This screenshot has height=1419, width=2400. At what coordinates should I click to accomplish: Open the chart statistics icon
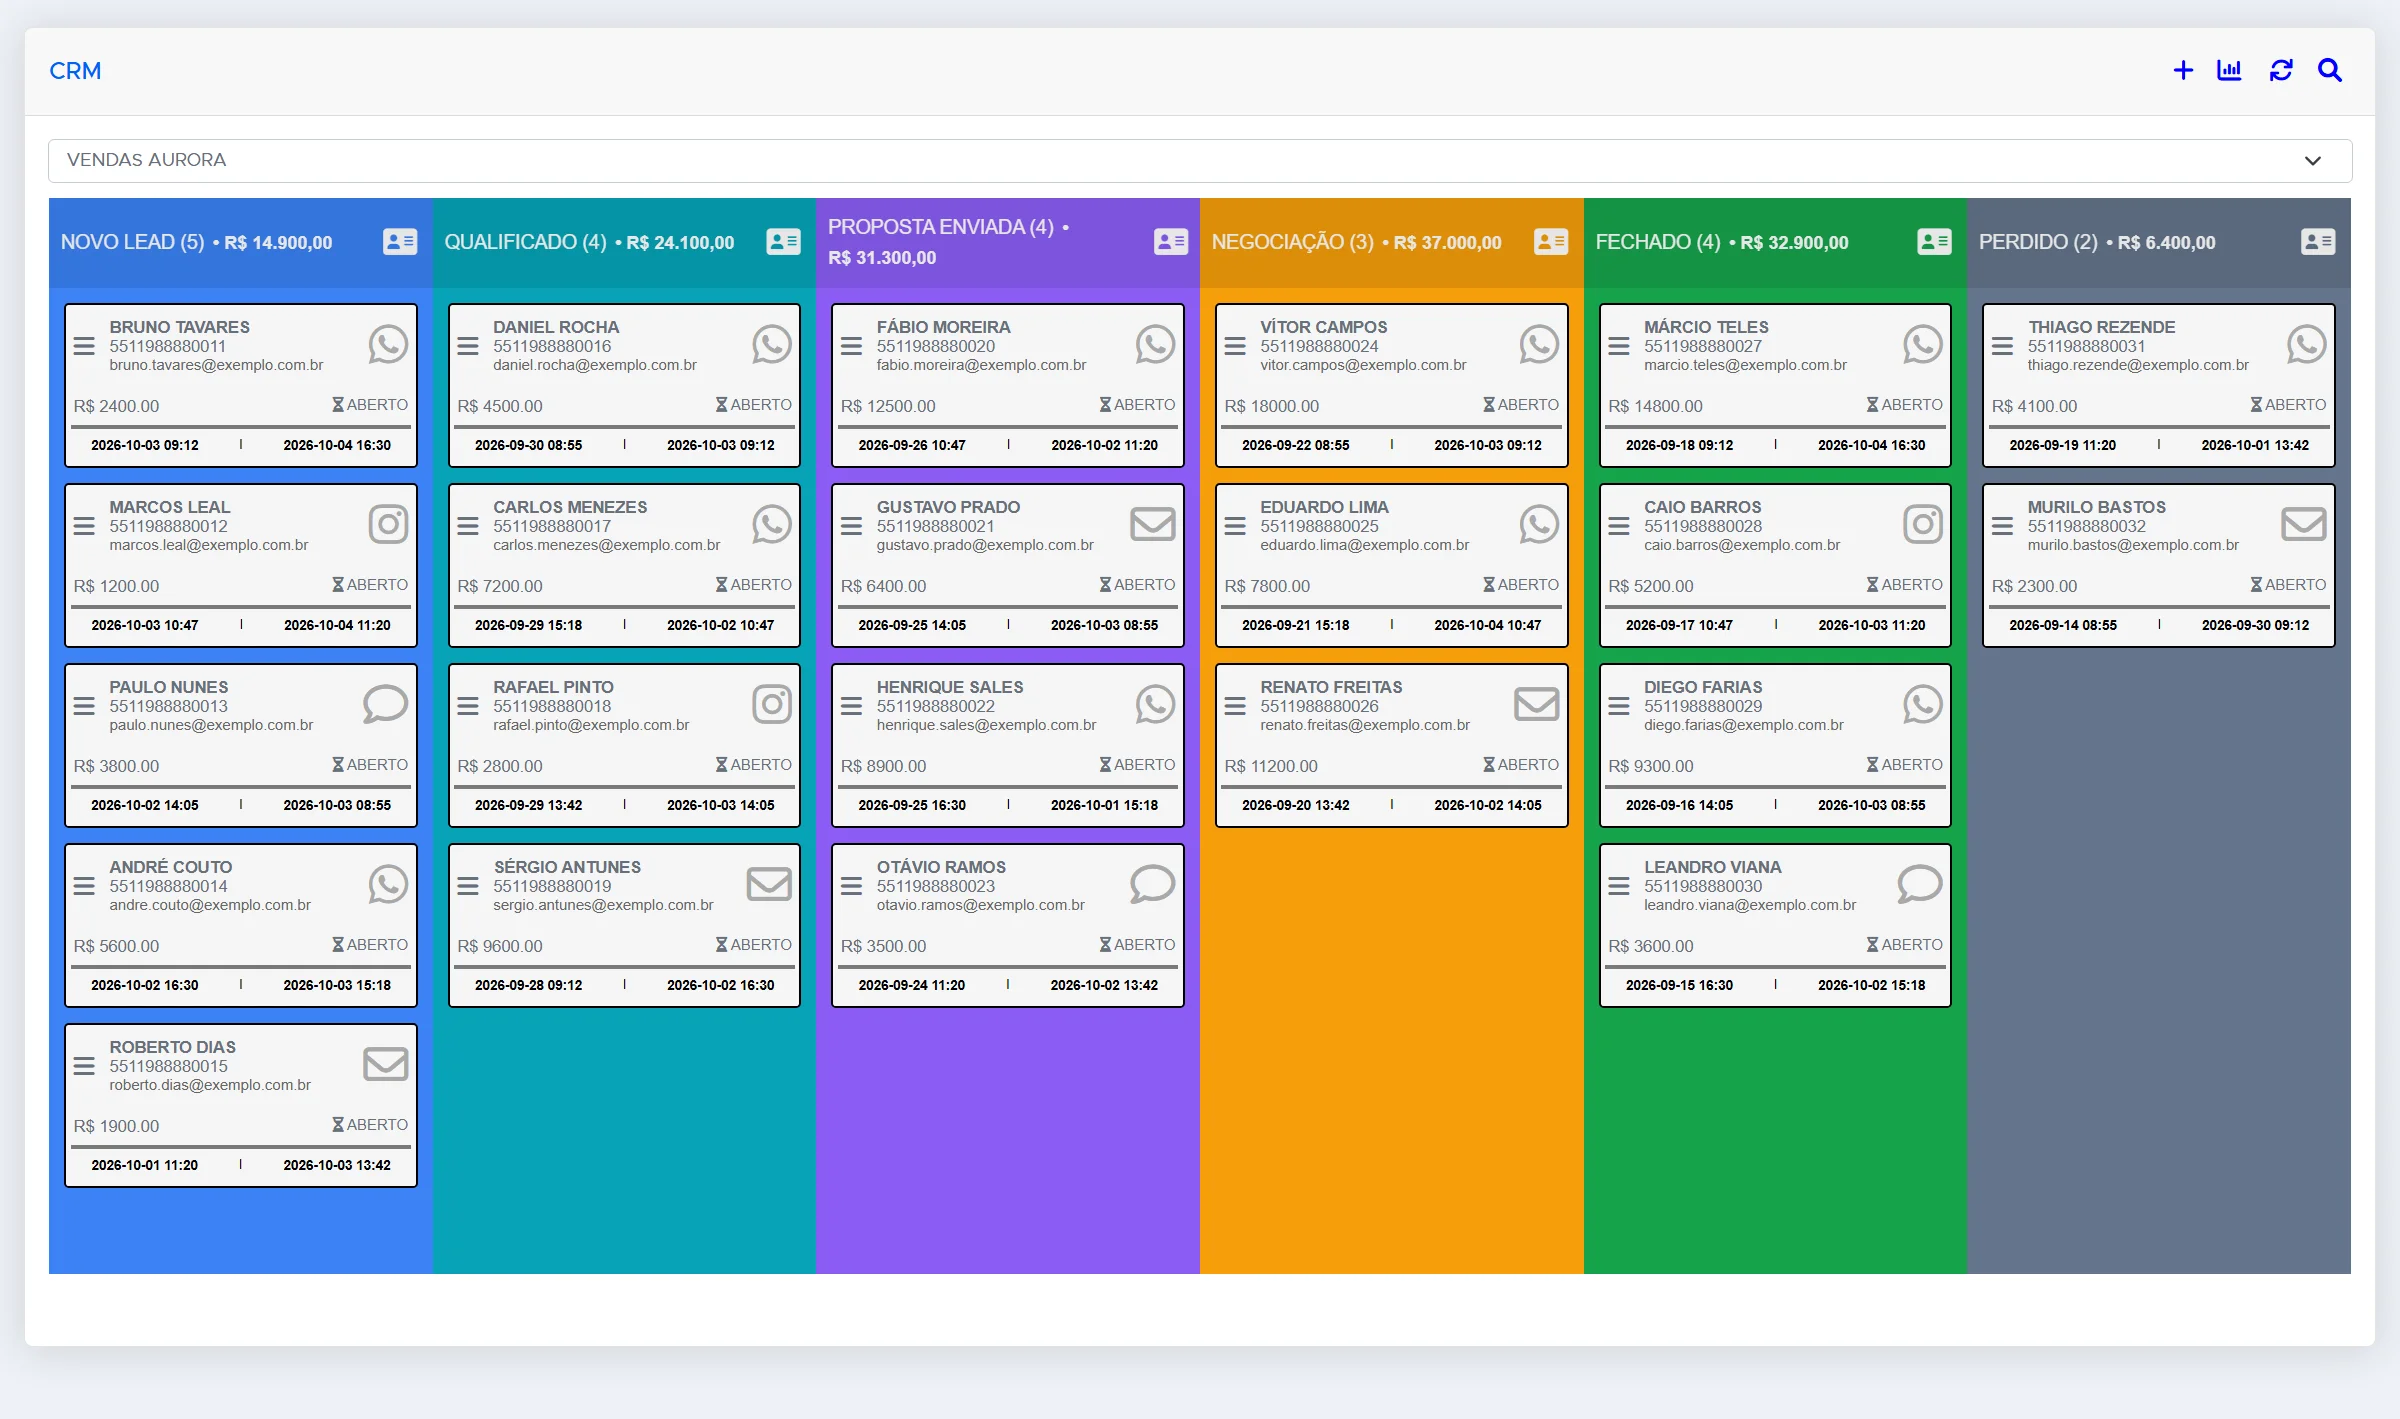tap(2229, 70)
